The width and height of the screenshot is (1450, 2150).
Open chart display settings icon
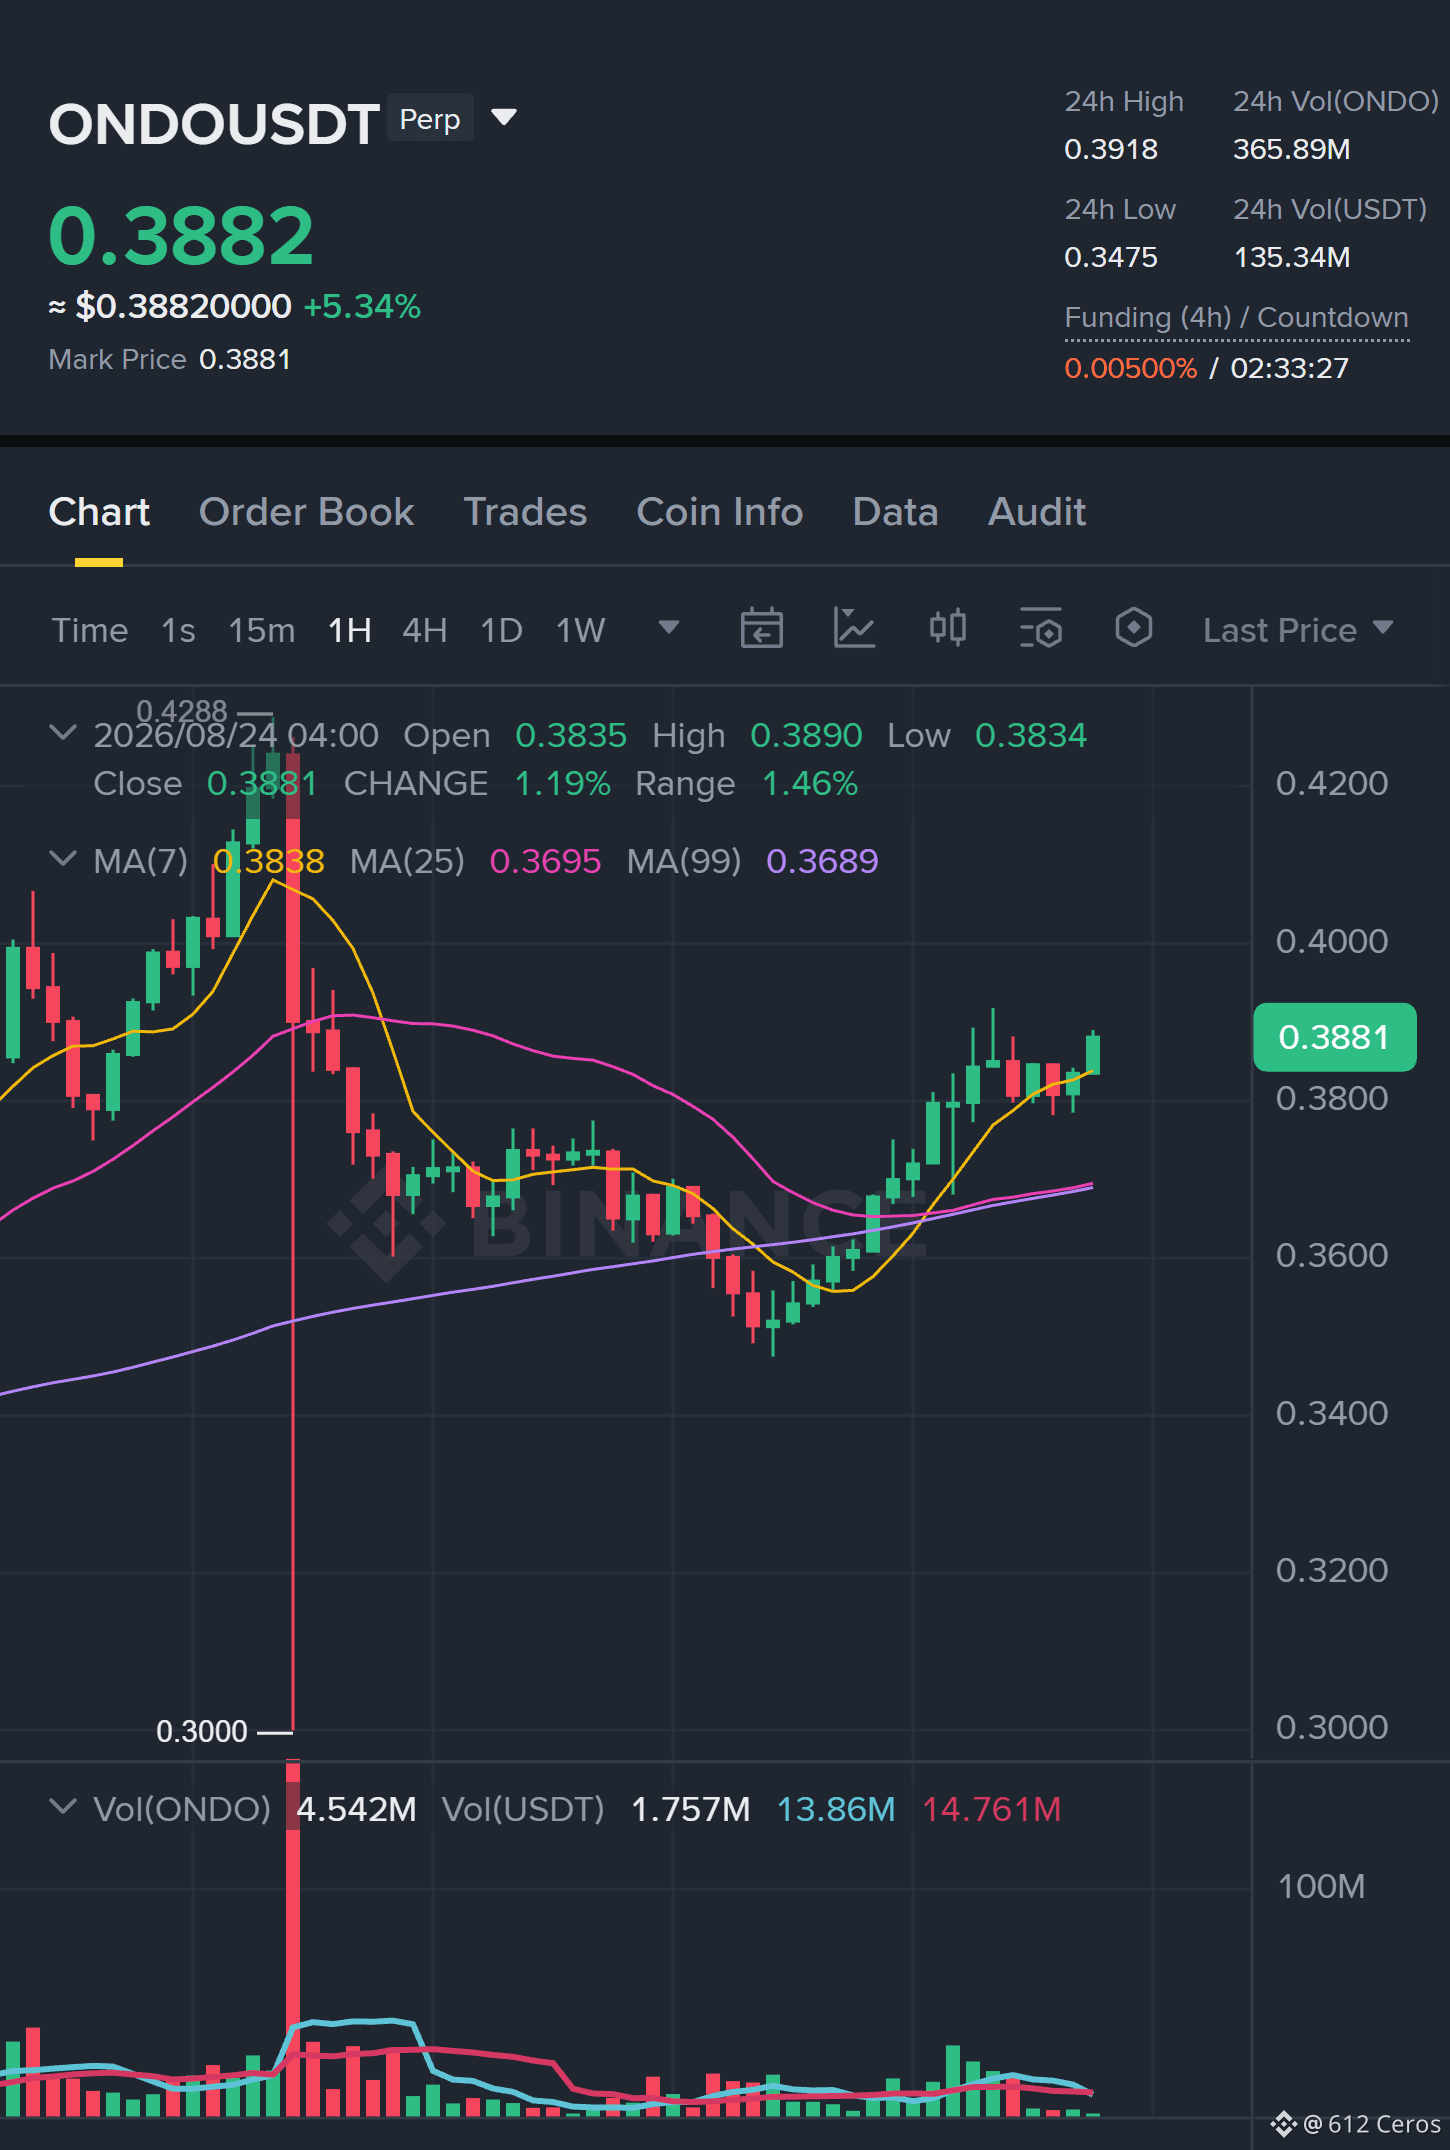(x=1040, y=629)
